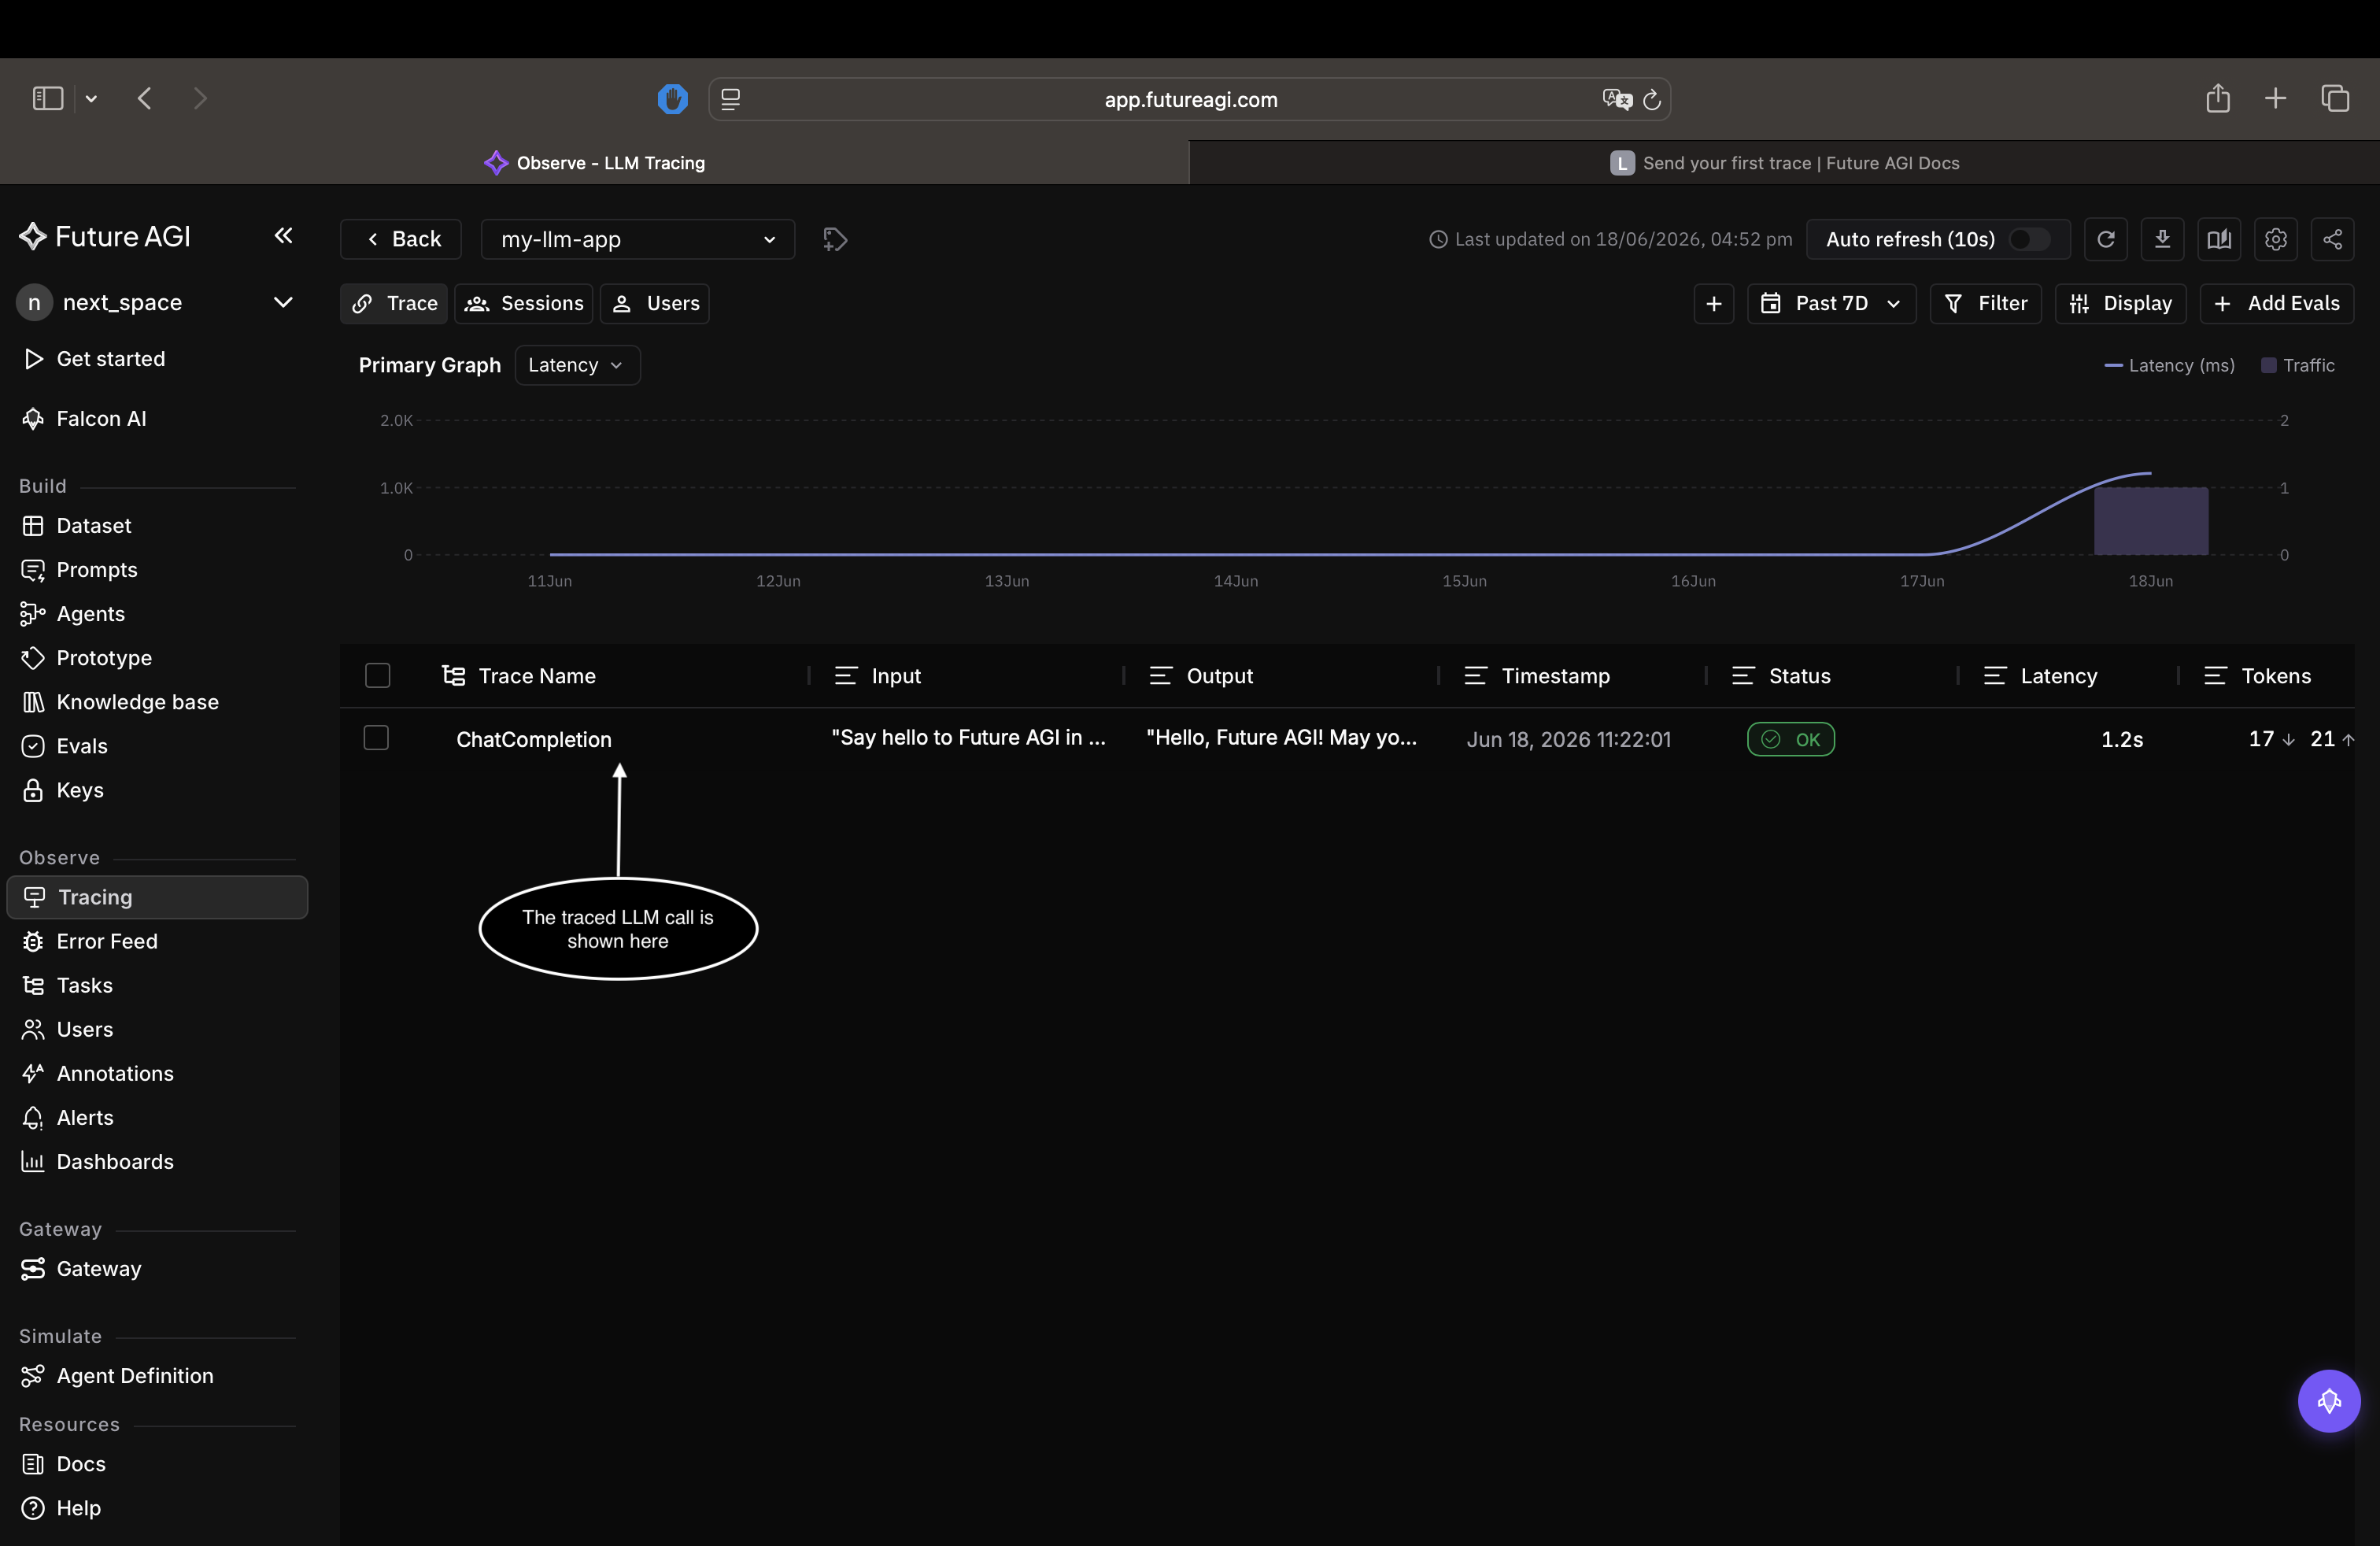The height and width of the screenshot is (1546, 2380).
Task: Open the Falcon AI floating assistant button
Action: (x=2329, y=1400)
